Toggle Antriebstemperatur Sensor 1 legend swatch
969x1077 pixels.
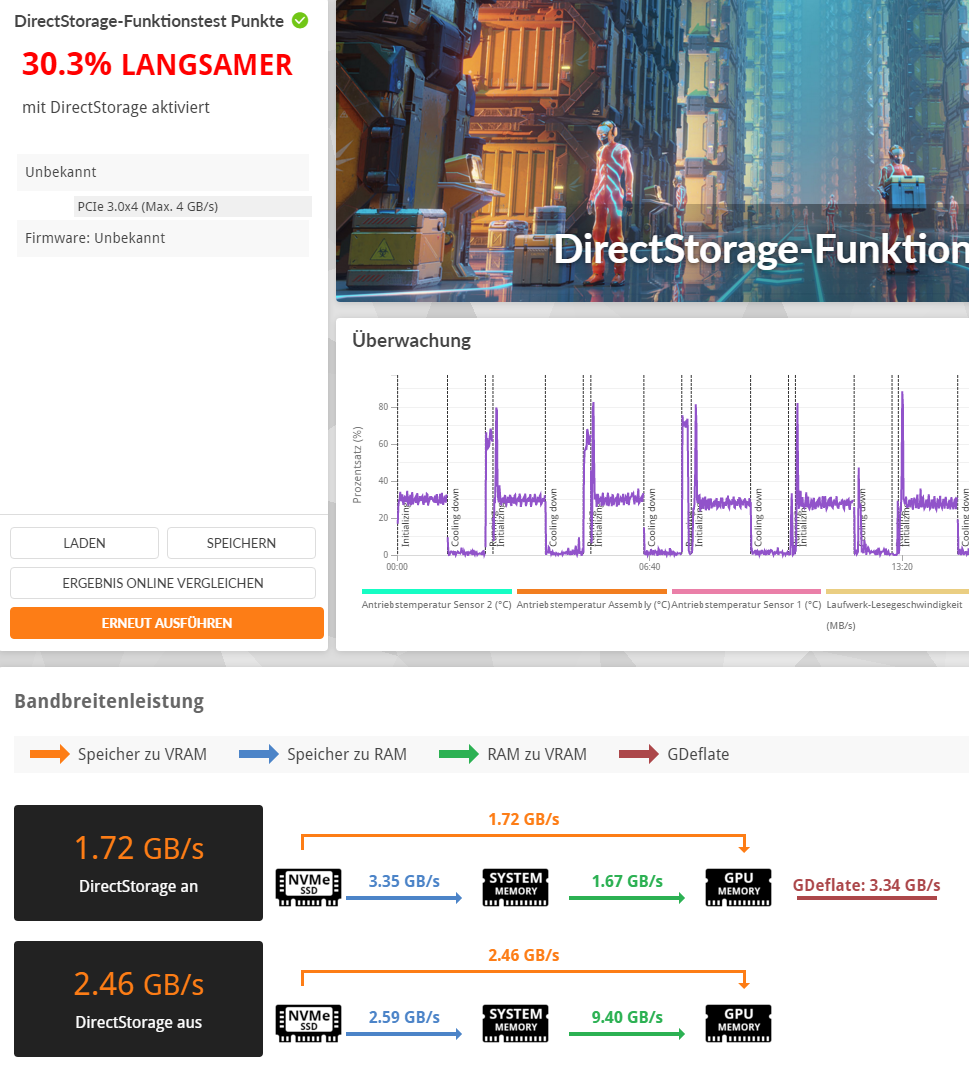click(746, 591)
